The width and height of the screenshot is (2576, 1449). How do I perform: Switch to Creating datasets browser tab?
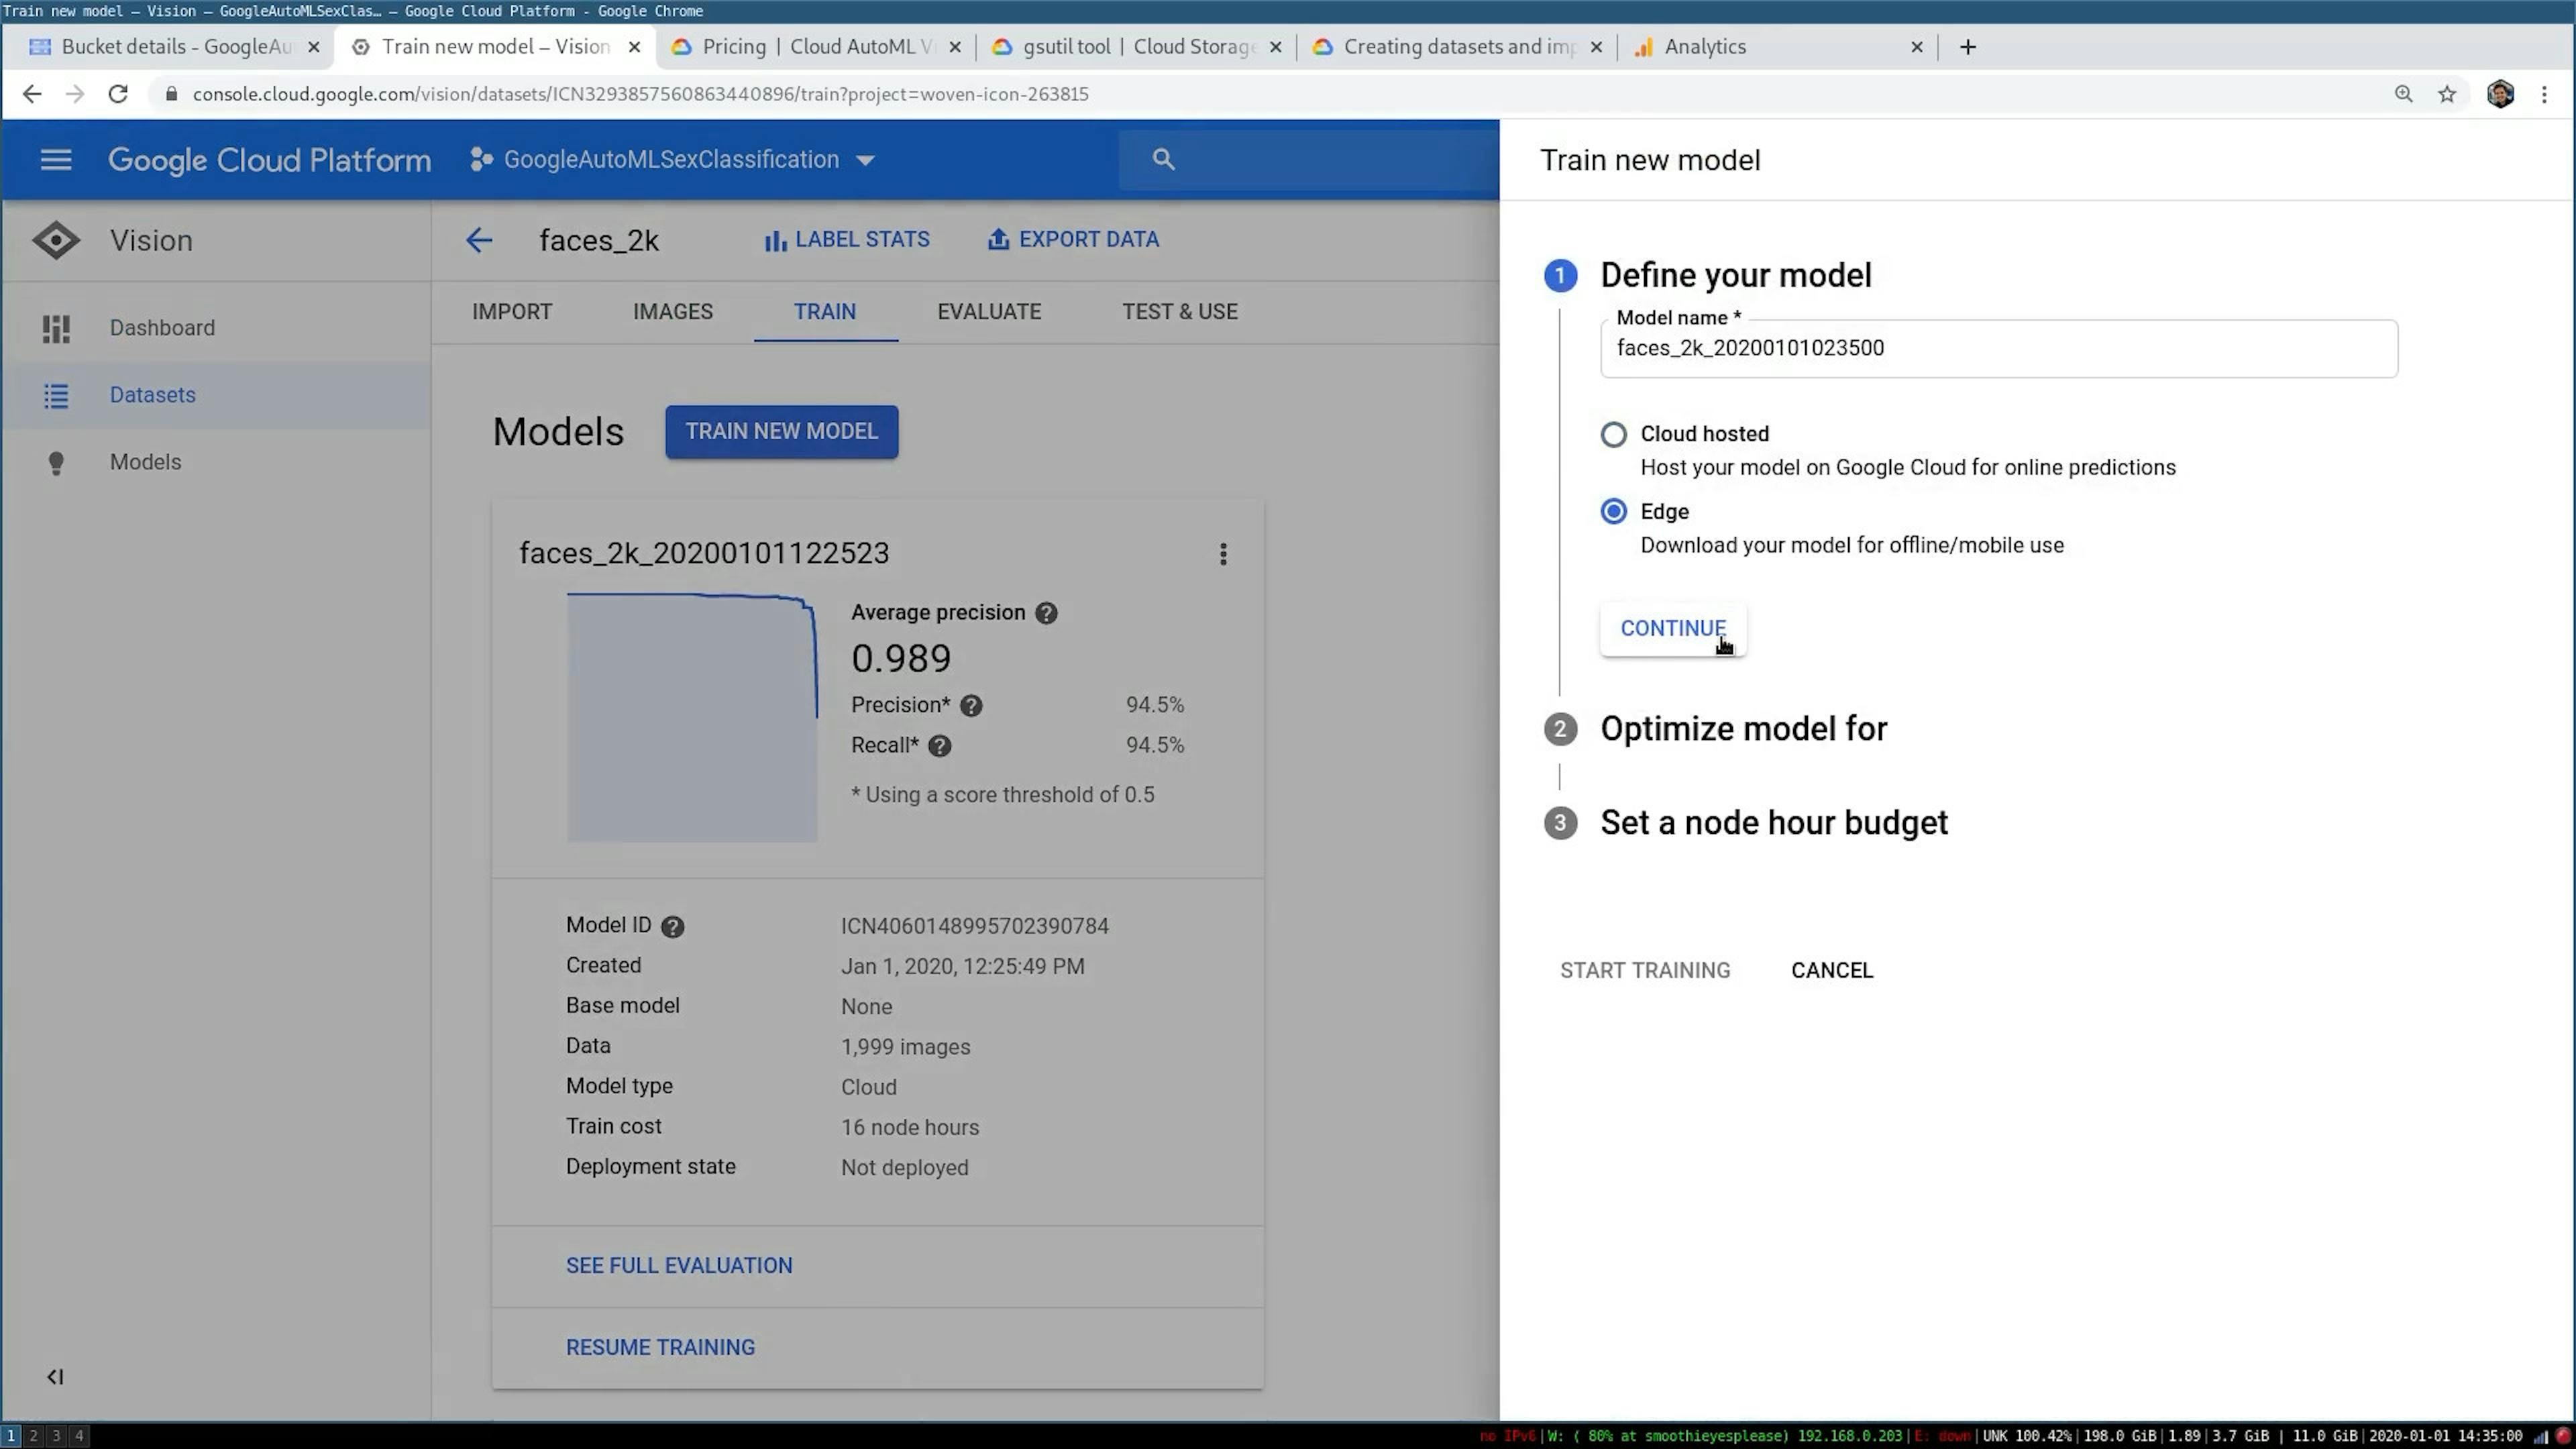coord(1456,47)
